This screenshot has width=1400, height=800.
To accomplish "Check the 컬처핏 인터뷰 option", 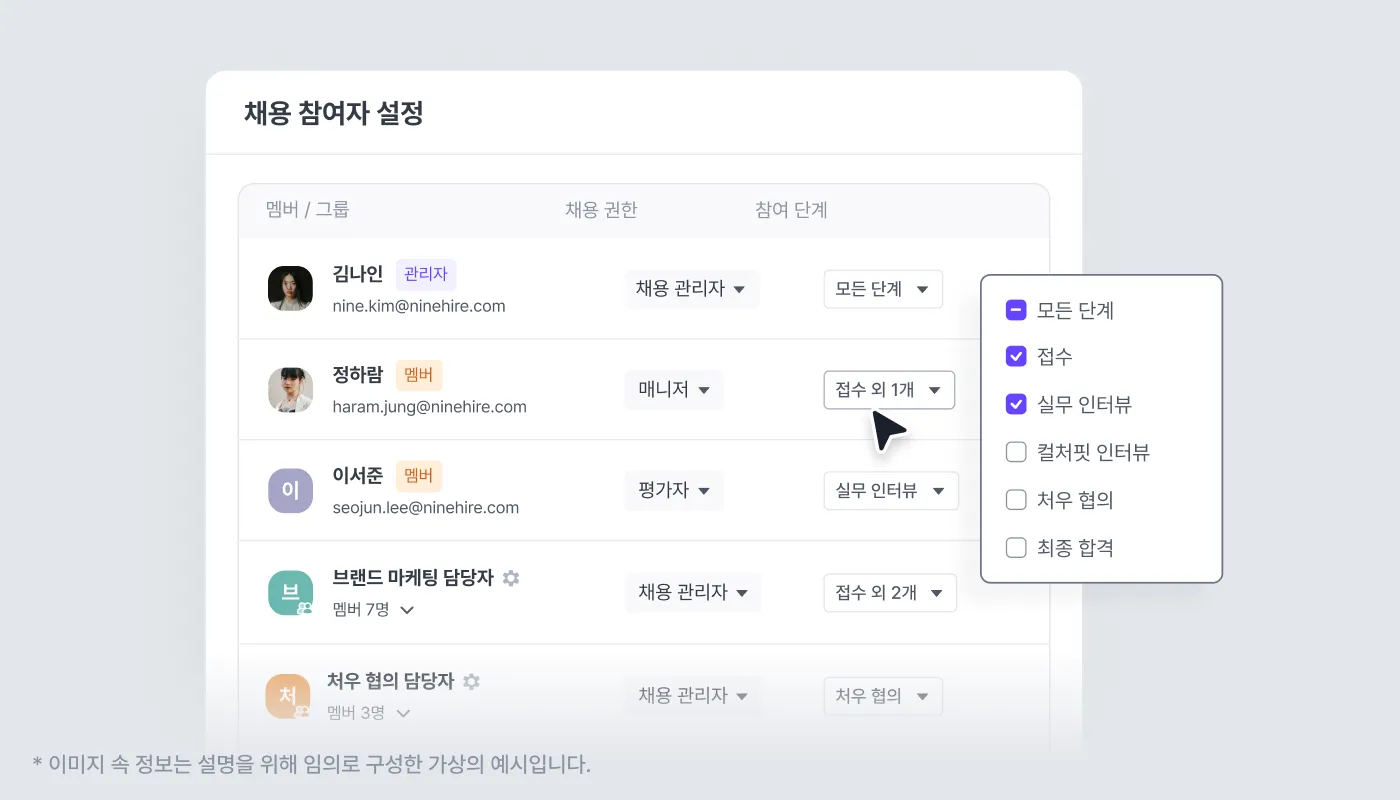I will click(1016, 452).
